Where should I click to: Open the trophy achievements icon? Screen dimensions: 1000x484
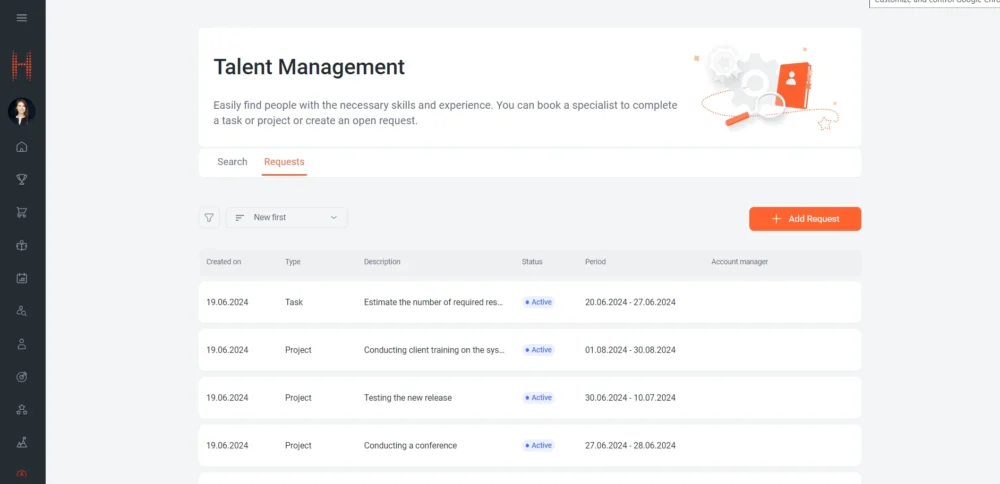point(22,180)
